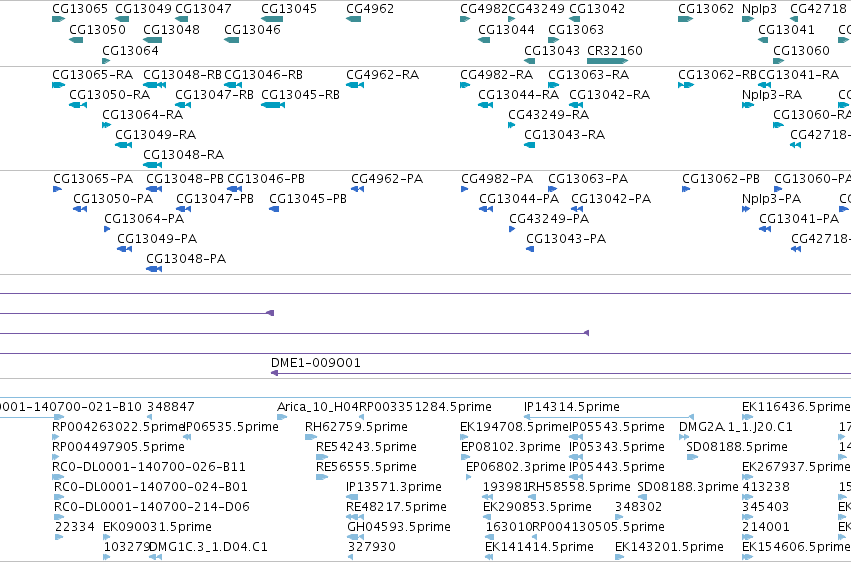851x562 pixels.
Task: Select the CG13063-RA transcript label
Action: [588, 74]
